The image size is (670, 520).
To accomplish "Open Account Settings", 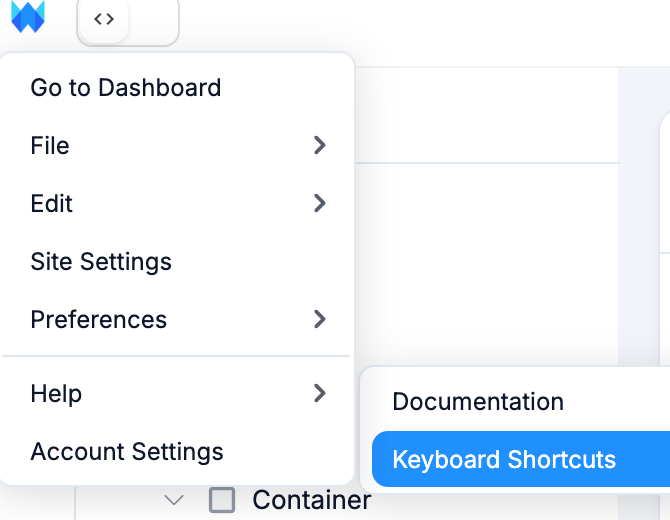I will [x=127, y=451].
